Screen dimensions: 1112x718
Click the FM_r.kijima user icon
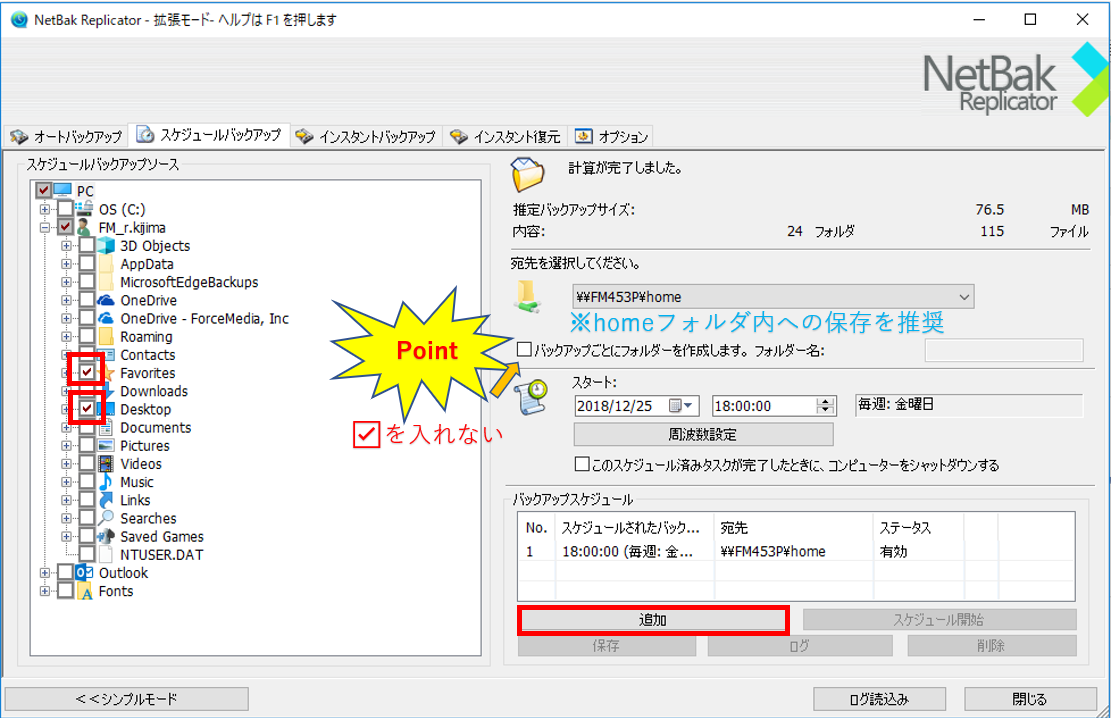tap(84, 228)
